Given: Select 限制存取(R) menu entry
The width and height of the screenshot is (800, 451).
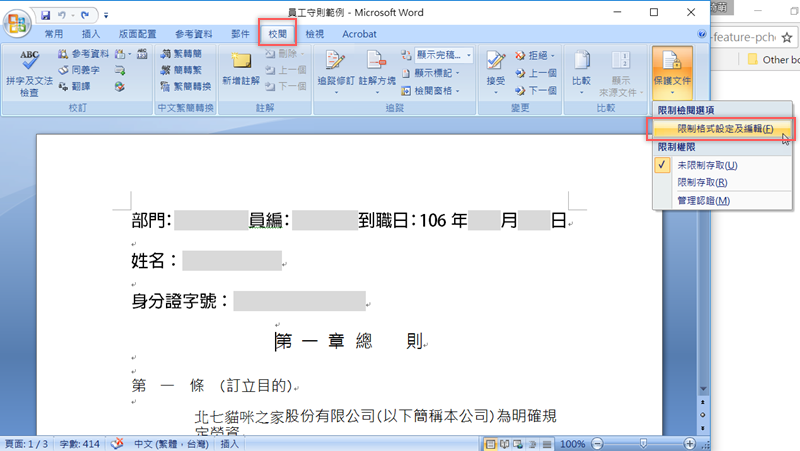Looking at the screenshot, I should [x=722, y=182].
